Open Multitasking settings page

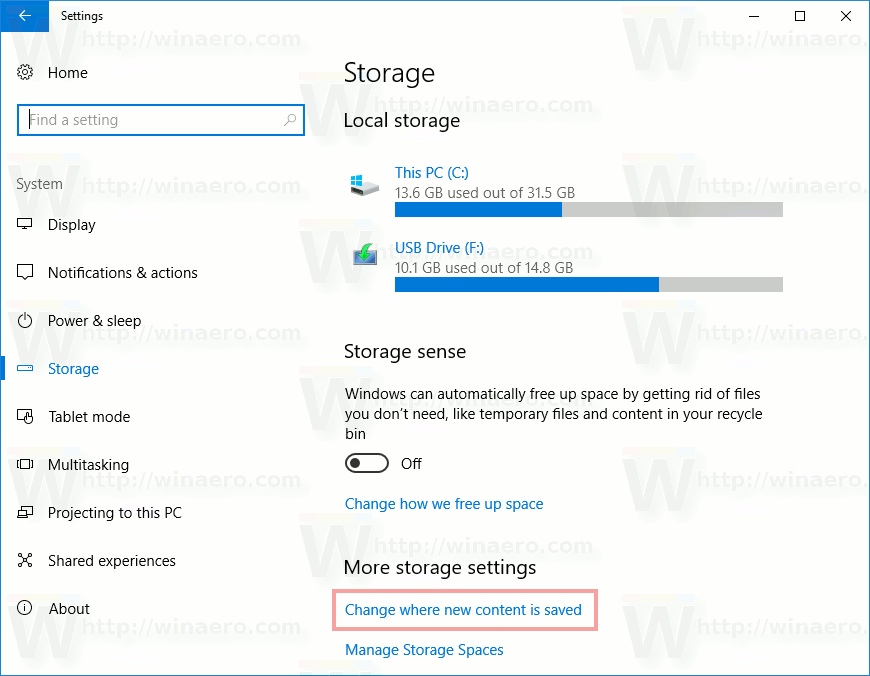click(88, 465)
